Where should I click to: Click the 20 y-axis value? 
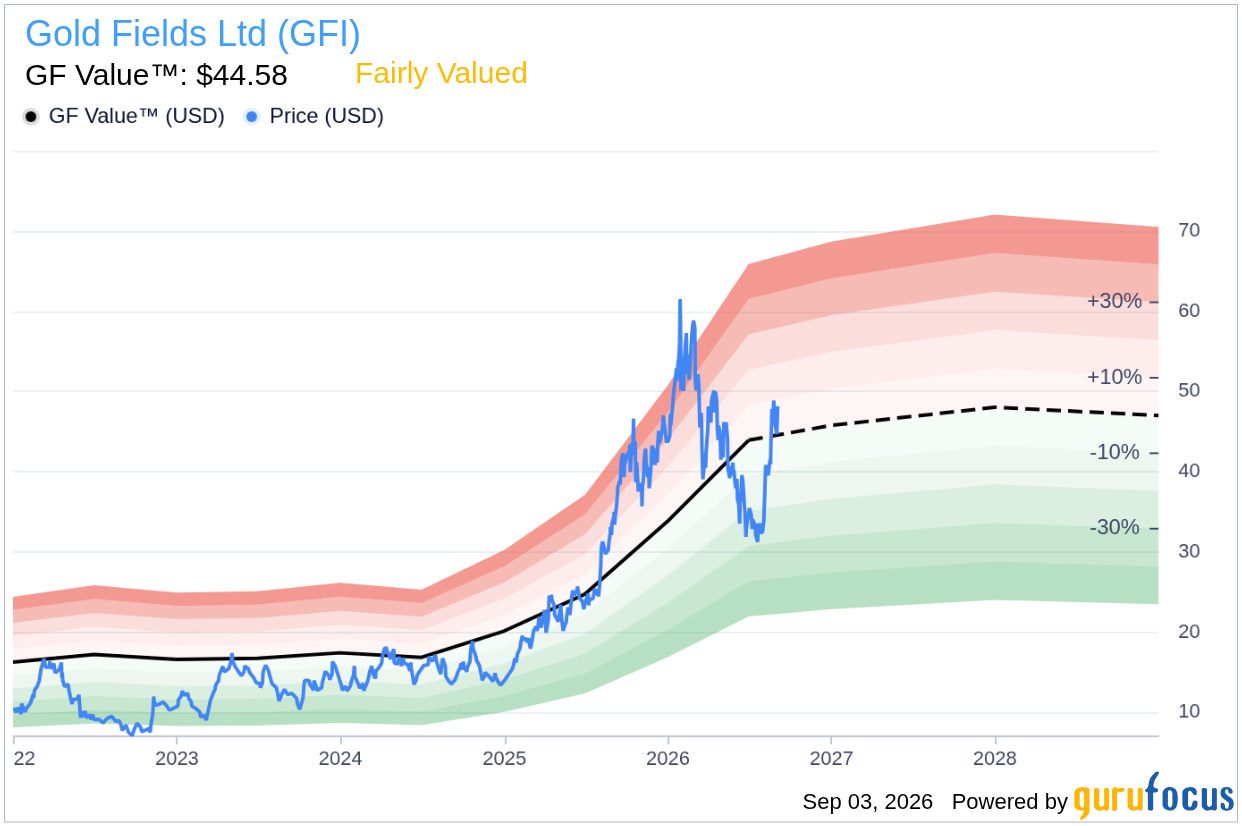click(x=1189, y=632)
